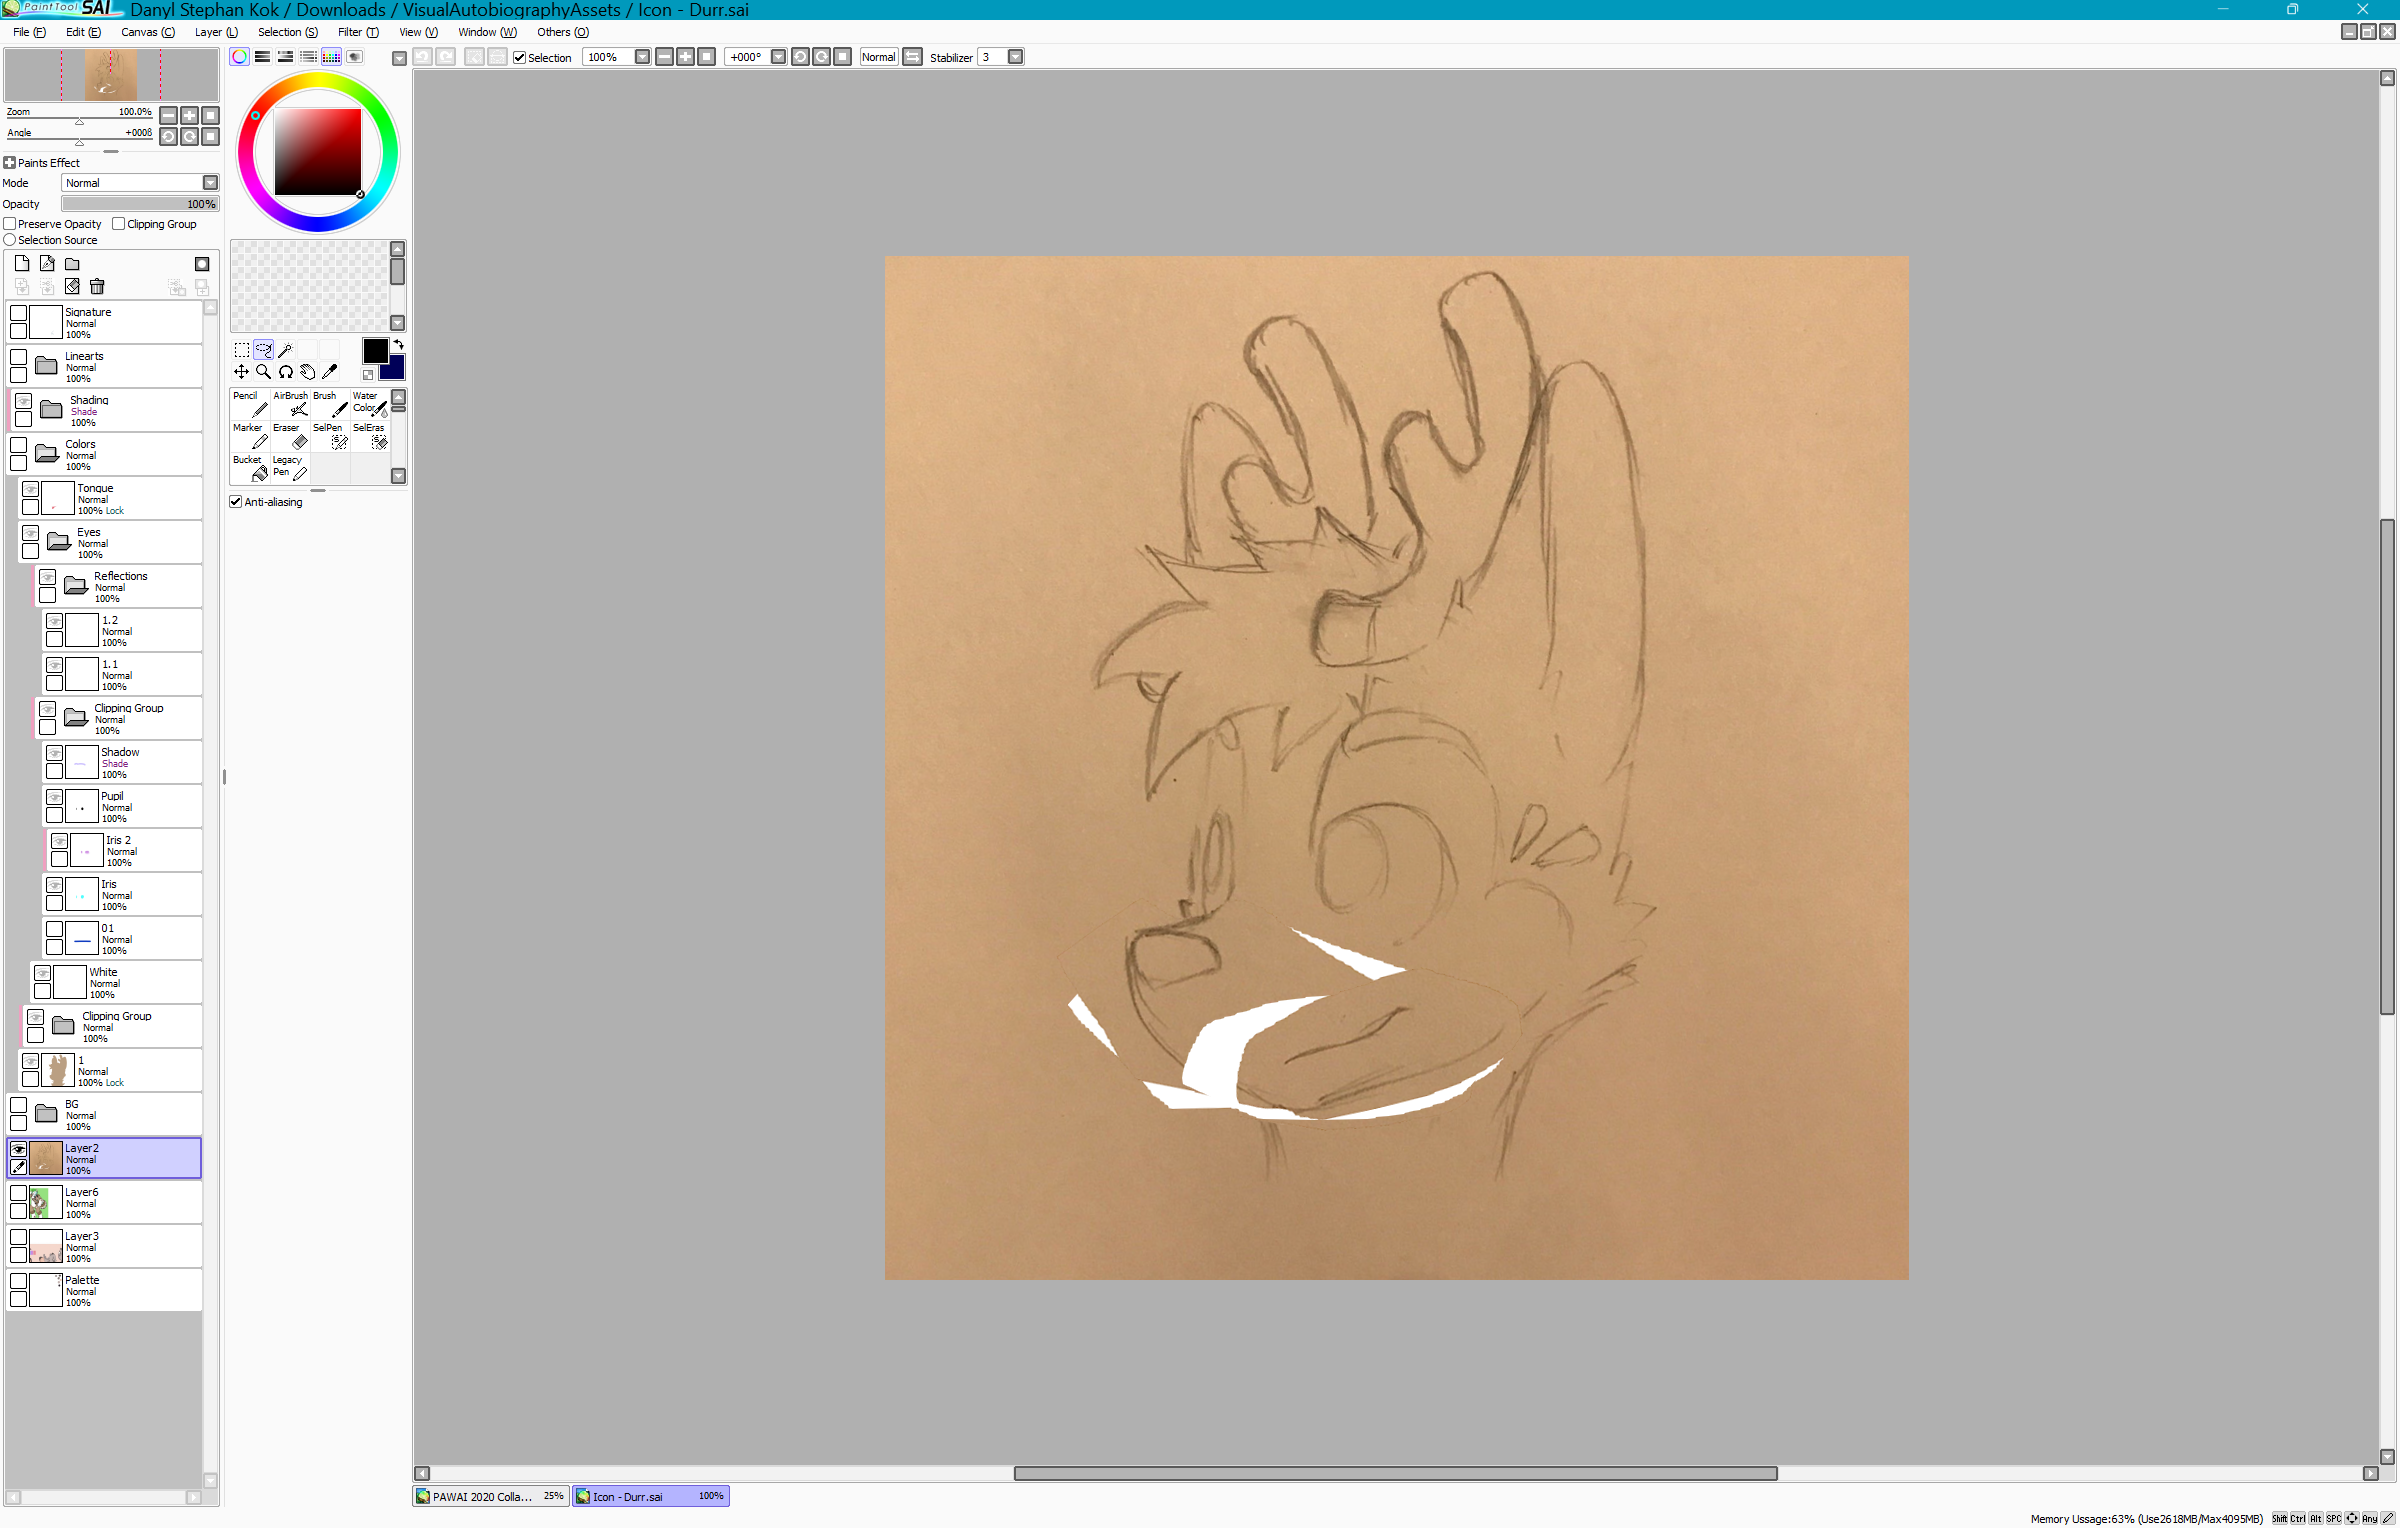Adjust the layer Opacity slider
Image resolution: width=2400 pixels, height=1528 pixels.
coord(140,204)
